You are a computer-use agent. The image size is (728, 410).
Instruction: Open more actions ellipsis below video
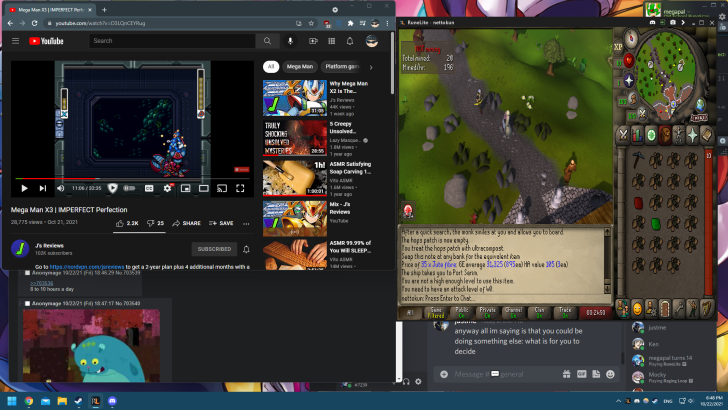(246, 224)
